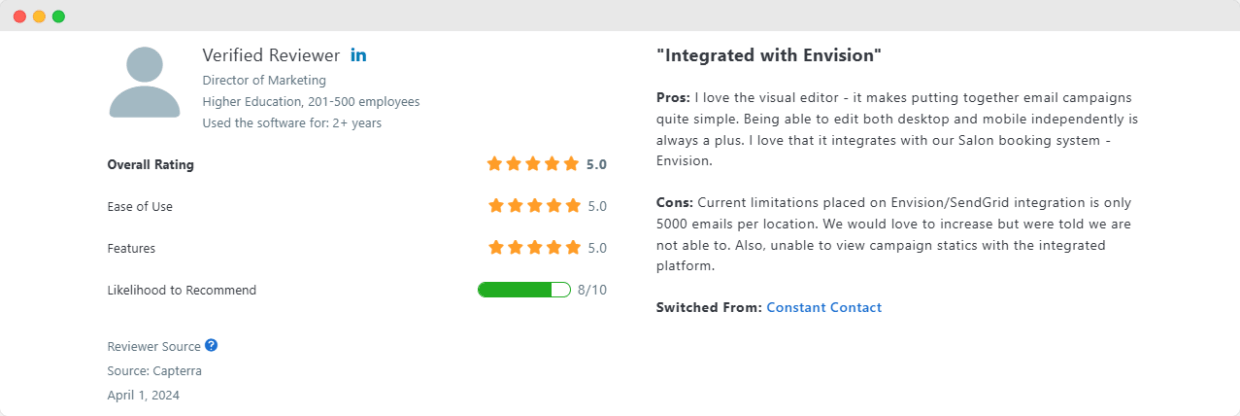
Task: Click the Verified Reviewer name
Action: click(x=271, y=55)
